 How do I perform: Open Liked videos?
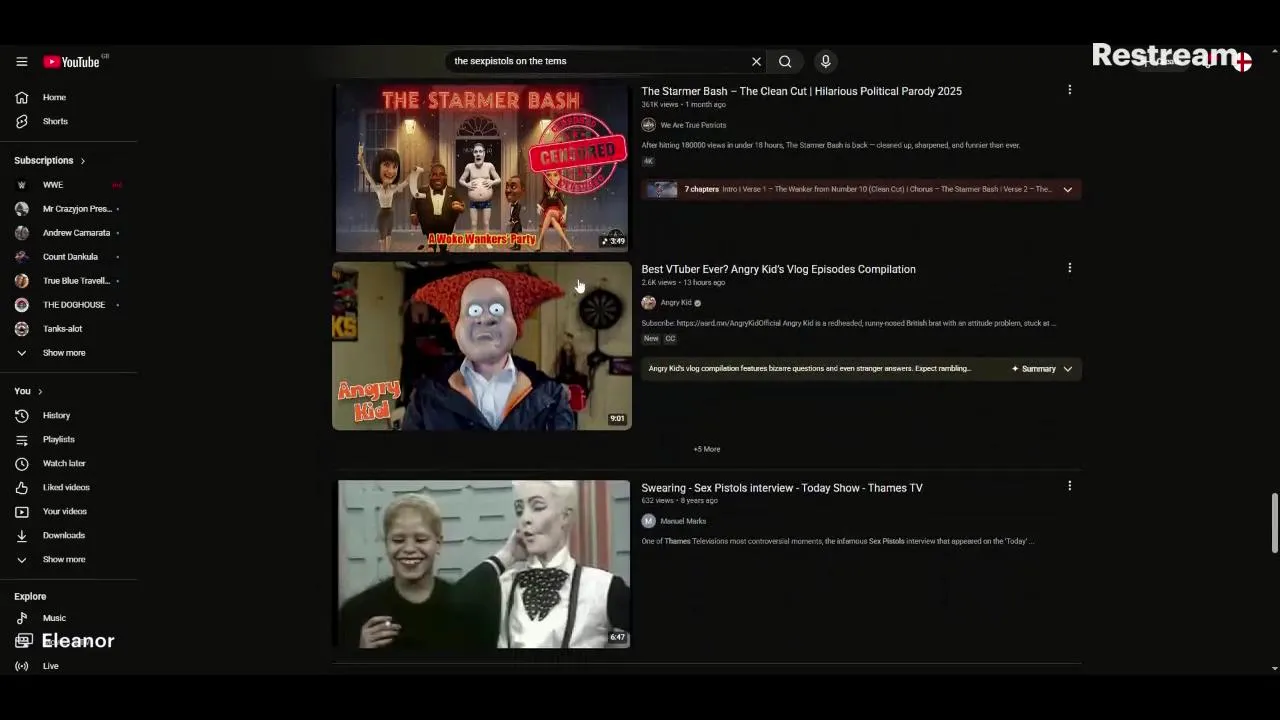coord(68,487)
